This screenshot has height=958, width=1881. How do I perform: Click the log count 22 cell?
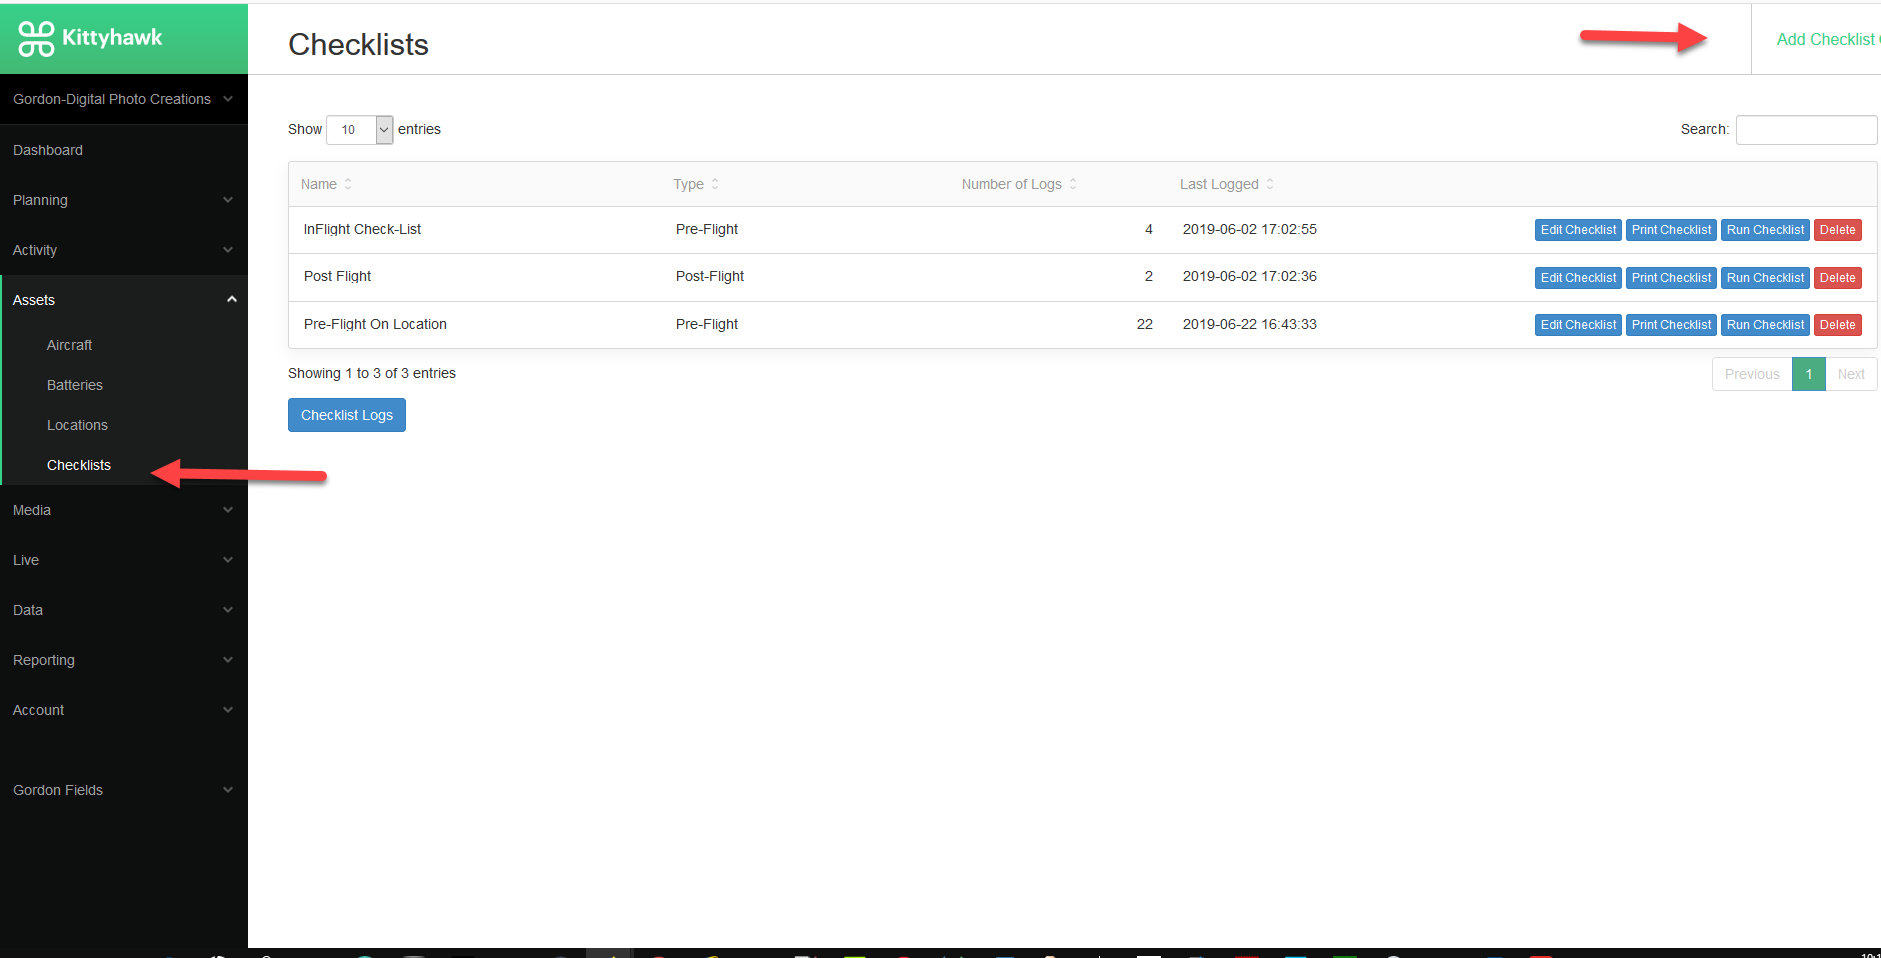click(x=1145, y=324)
